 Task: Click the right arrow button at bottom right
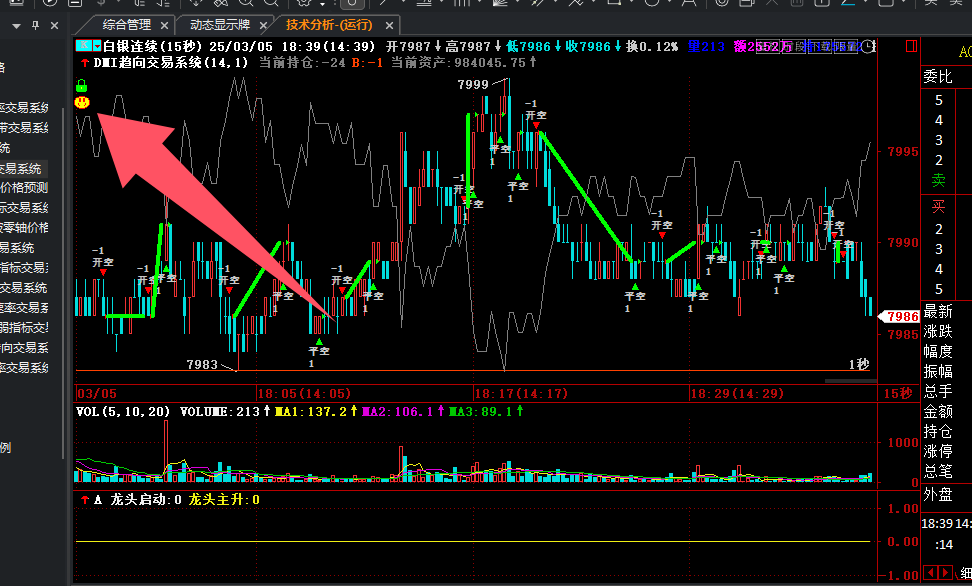click(x=946, y=572)
